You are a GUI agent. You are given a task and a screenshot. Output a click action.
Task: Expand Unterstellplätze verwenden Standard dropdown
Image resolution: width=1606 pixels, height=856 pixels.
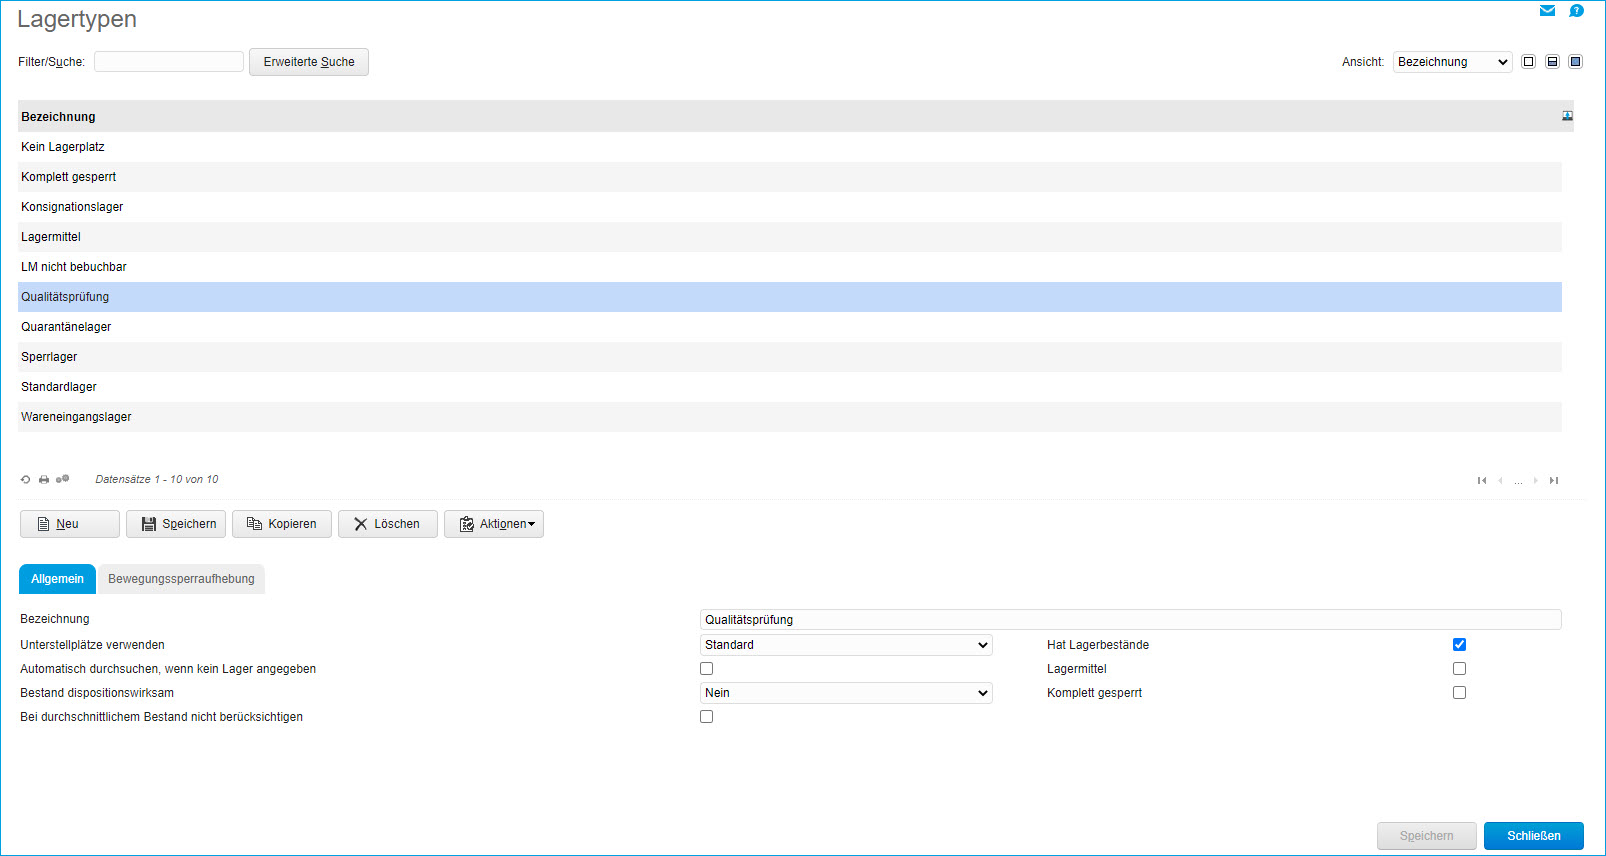tap(846, 645)
